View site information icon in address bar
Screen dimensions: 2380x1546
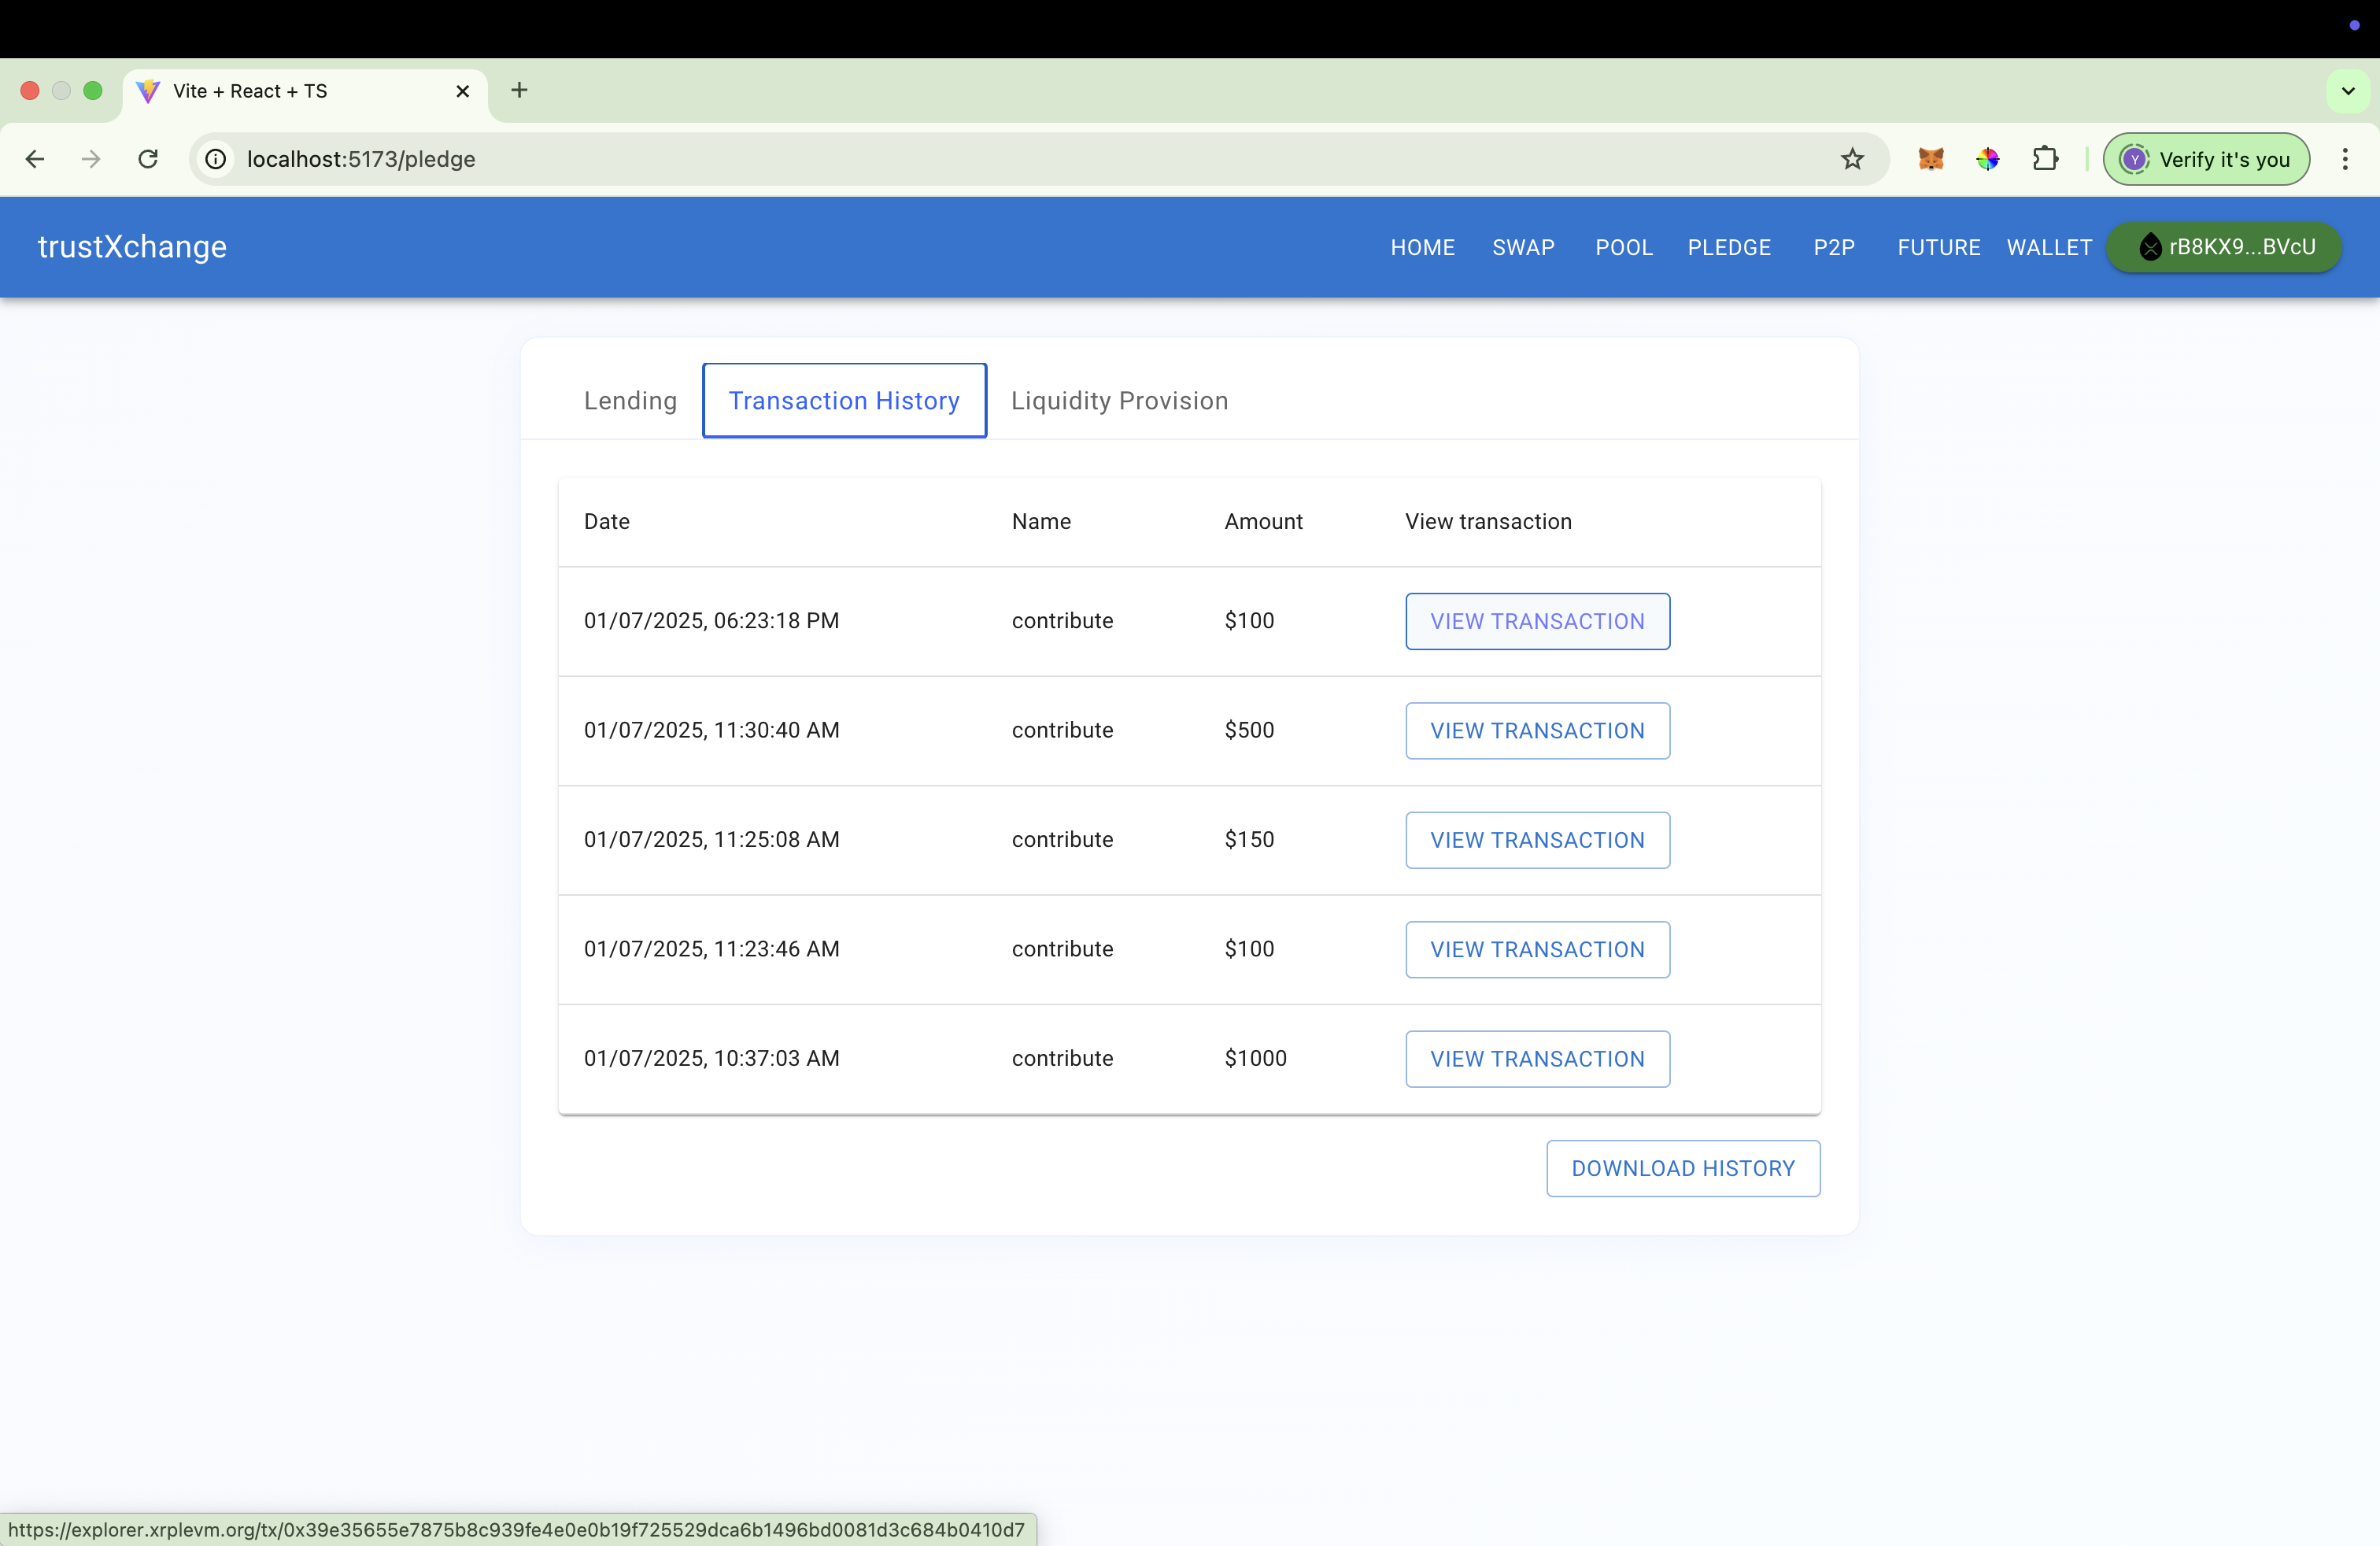coord(216,159)
